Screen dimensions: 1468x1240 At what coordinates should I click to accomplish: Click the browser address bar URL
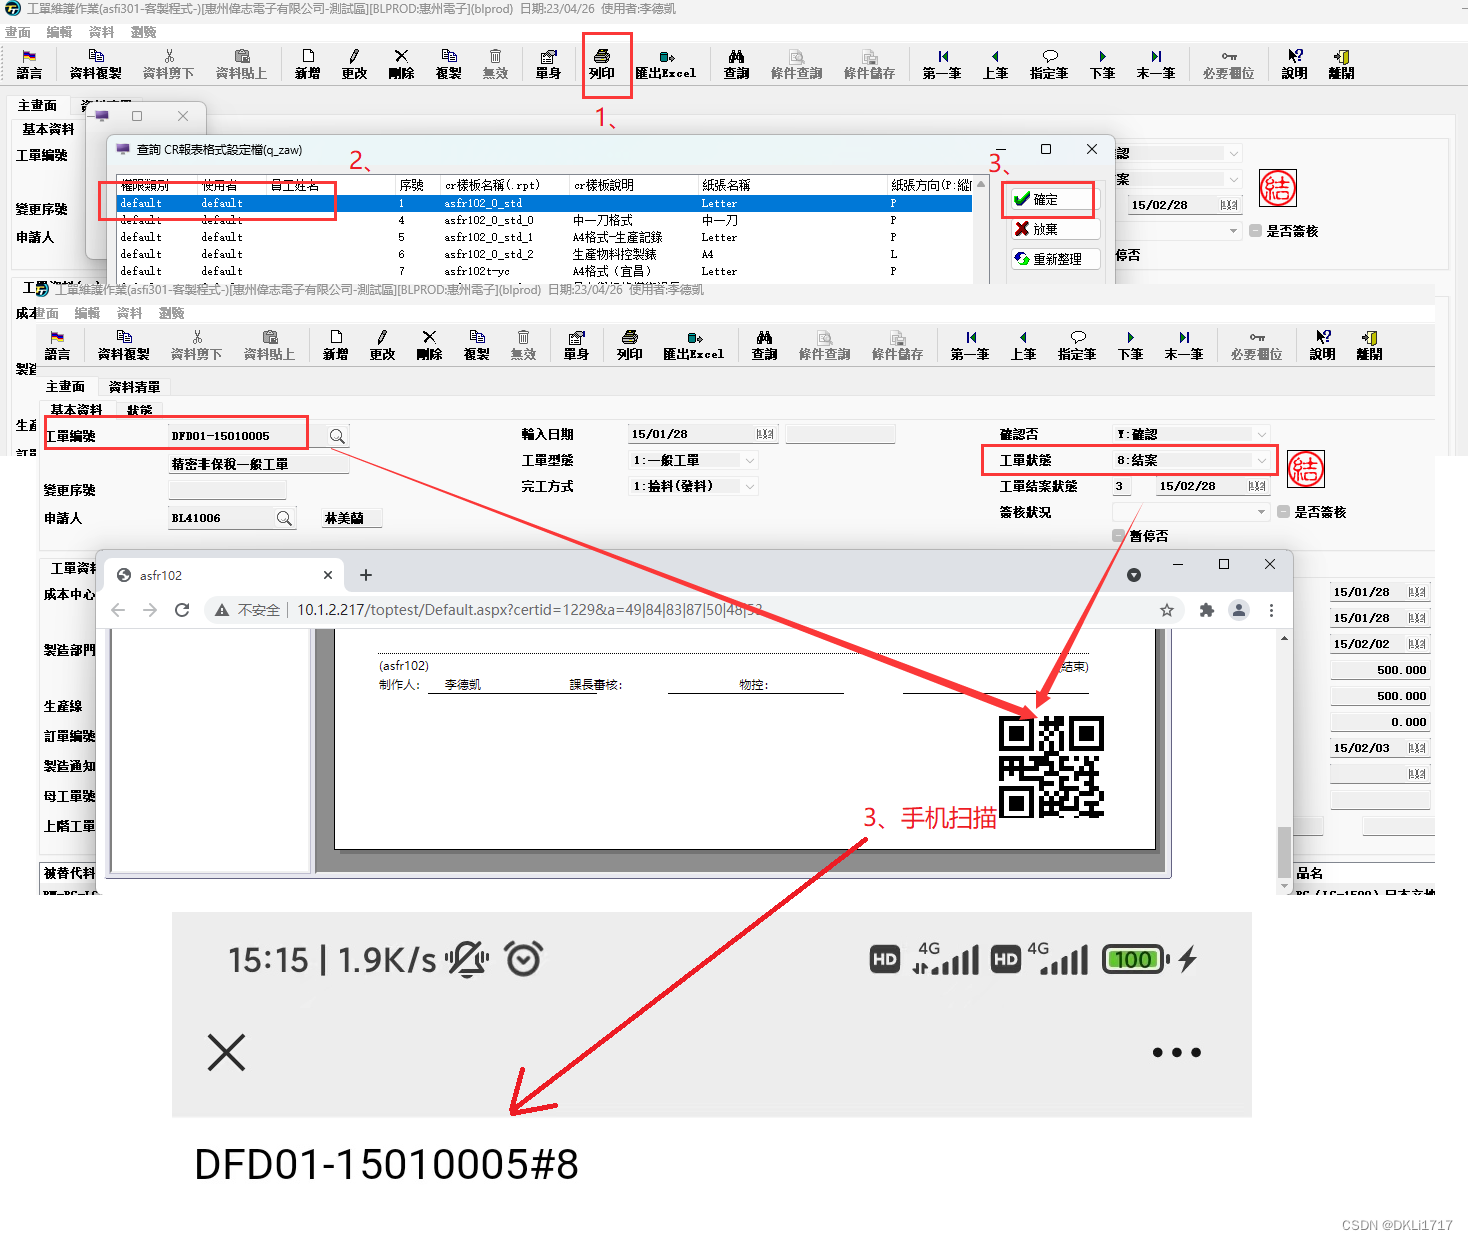click(530, 610)
